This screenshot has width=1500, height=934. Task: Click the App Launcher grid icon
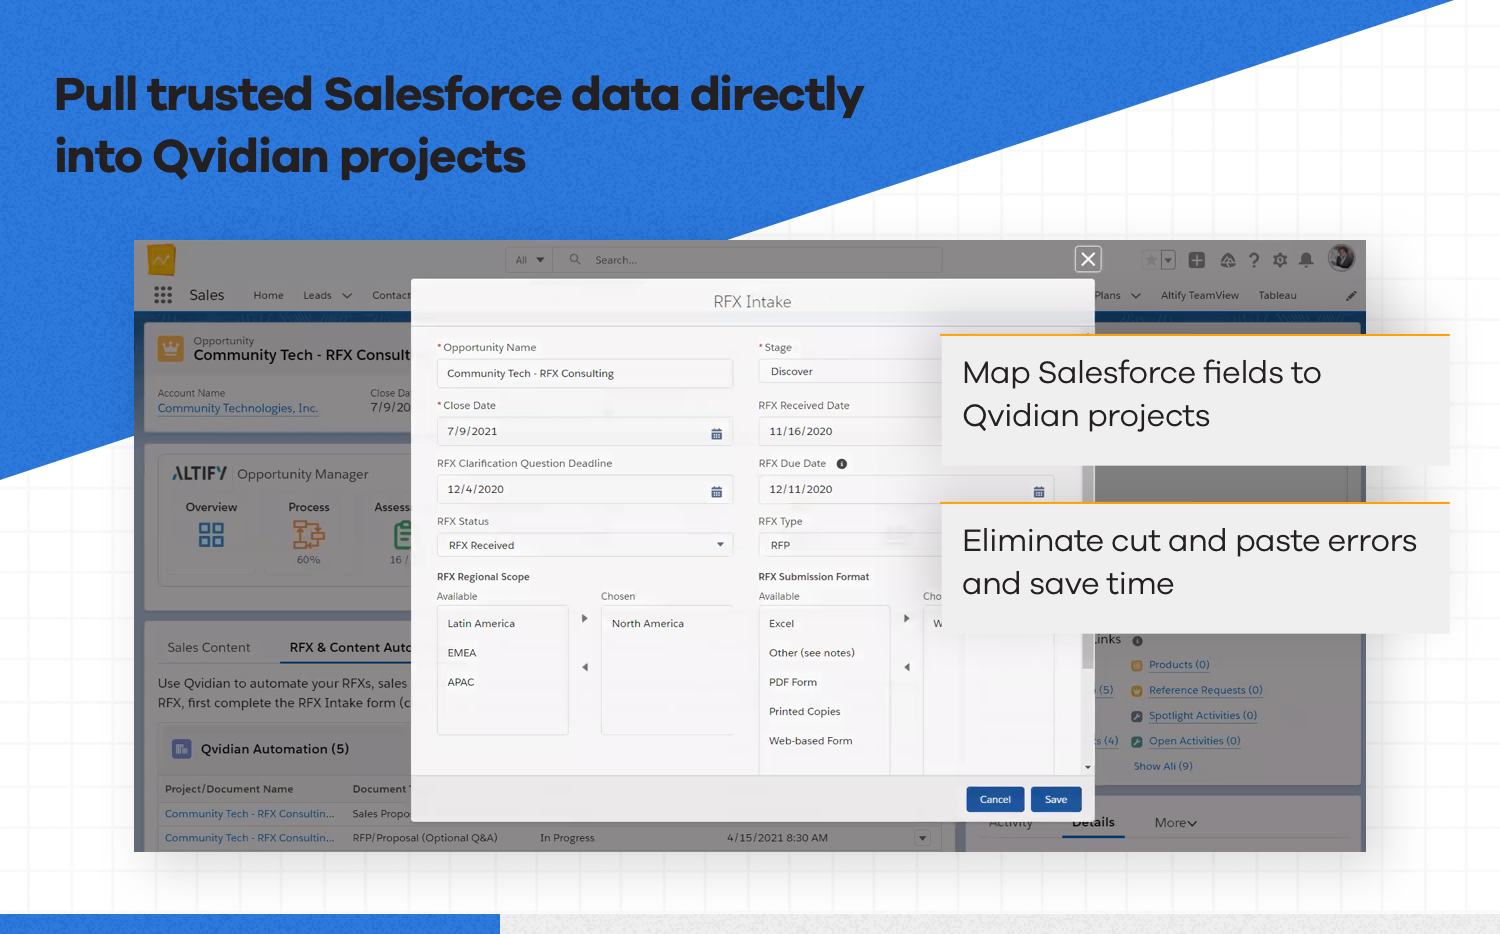(x=163, y=295)
